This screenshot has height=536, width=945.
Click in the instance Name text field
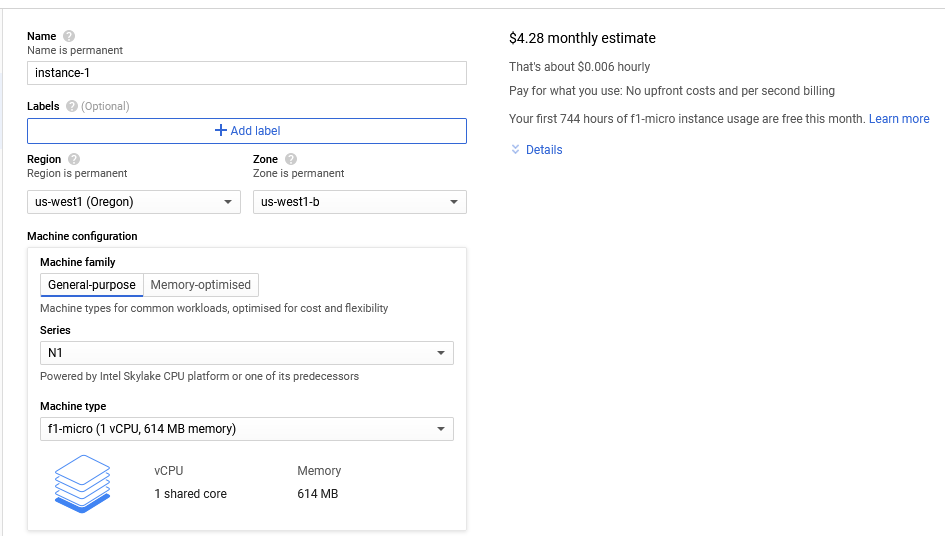246,73
